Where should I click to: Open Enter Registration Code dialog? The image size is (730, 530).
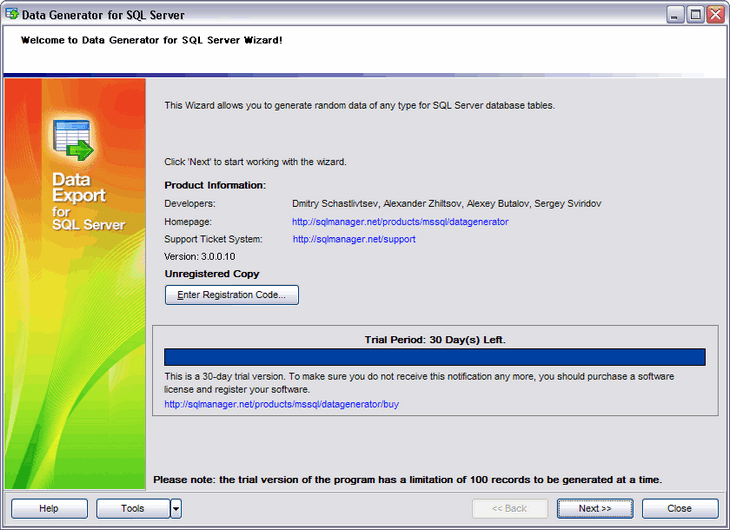tap(232, 295)
